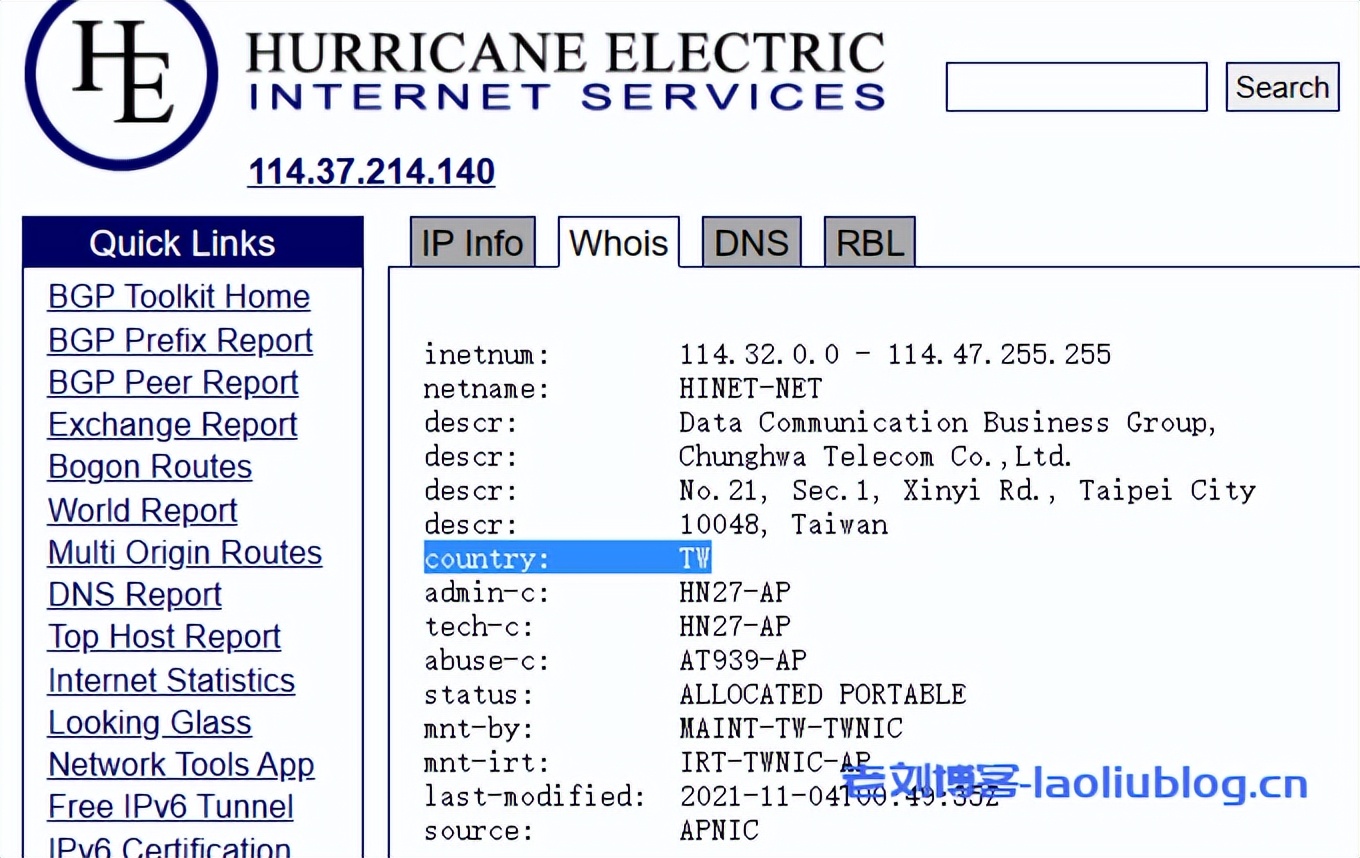The width and height of the screenshot is (1360, 858).
Task: Open the 114.37.214.140 IP address link
Action: (x=371, y=172)
